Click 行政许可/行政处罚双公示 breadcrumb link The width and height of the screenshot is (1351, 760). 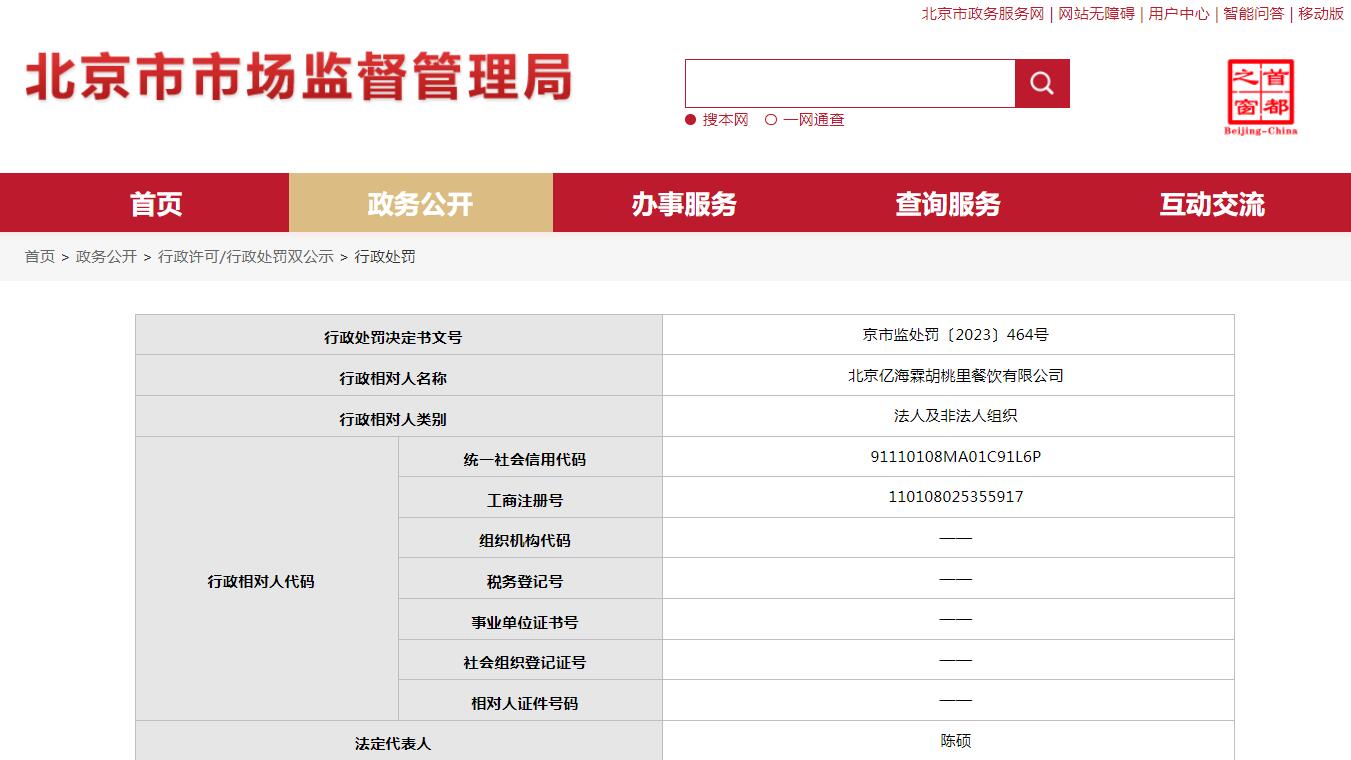[246, 257]
